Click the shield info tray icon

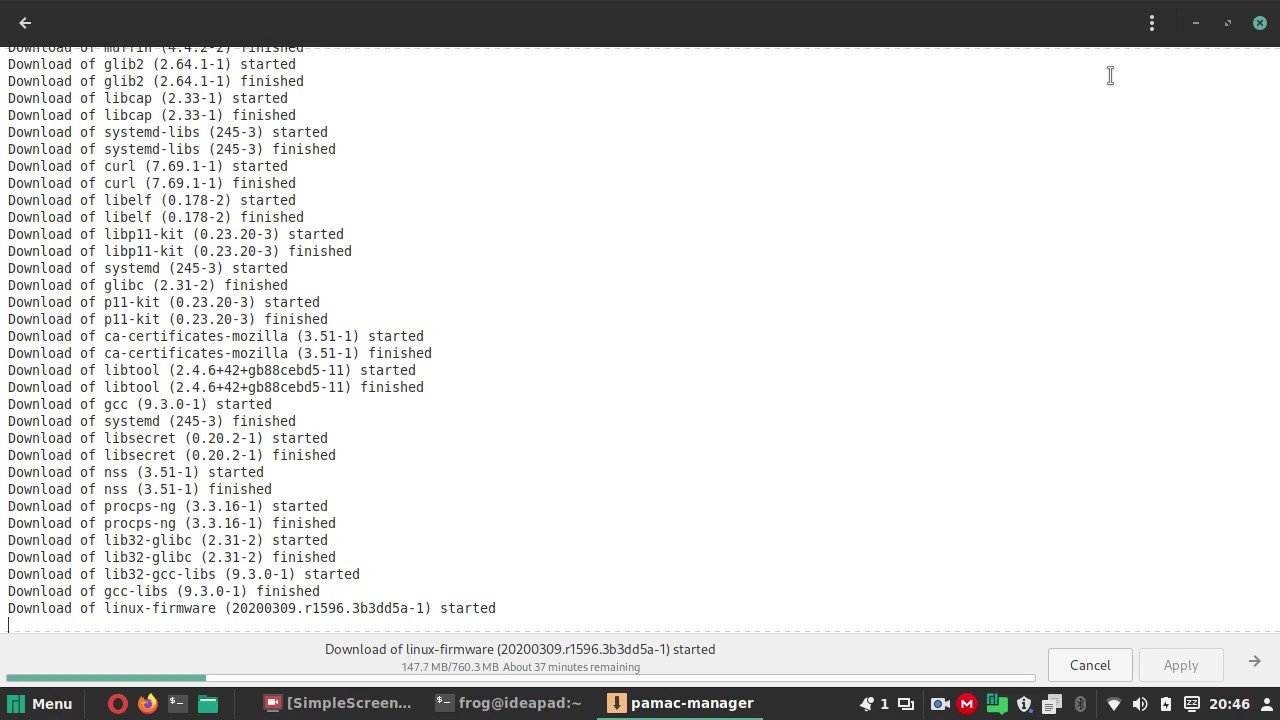coord(1025,705)
